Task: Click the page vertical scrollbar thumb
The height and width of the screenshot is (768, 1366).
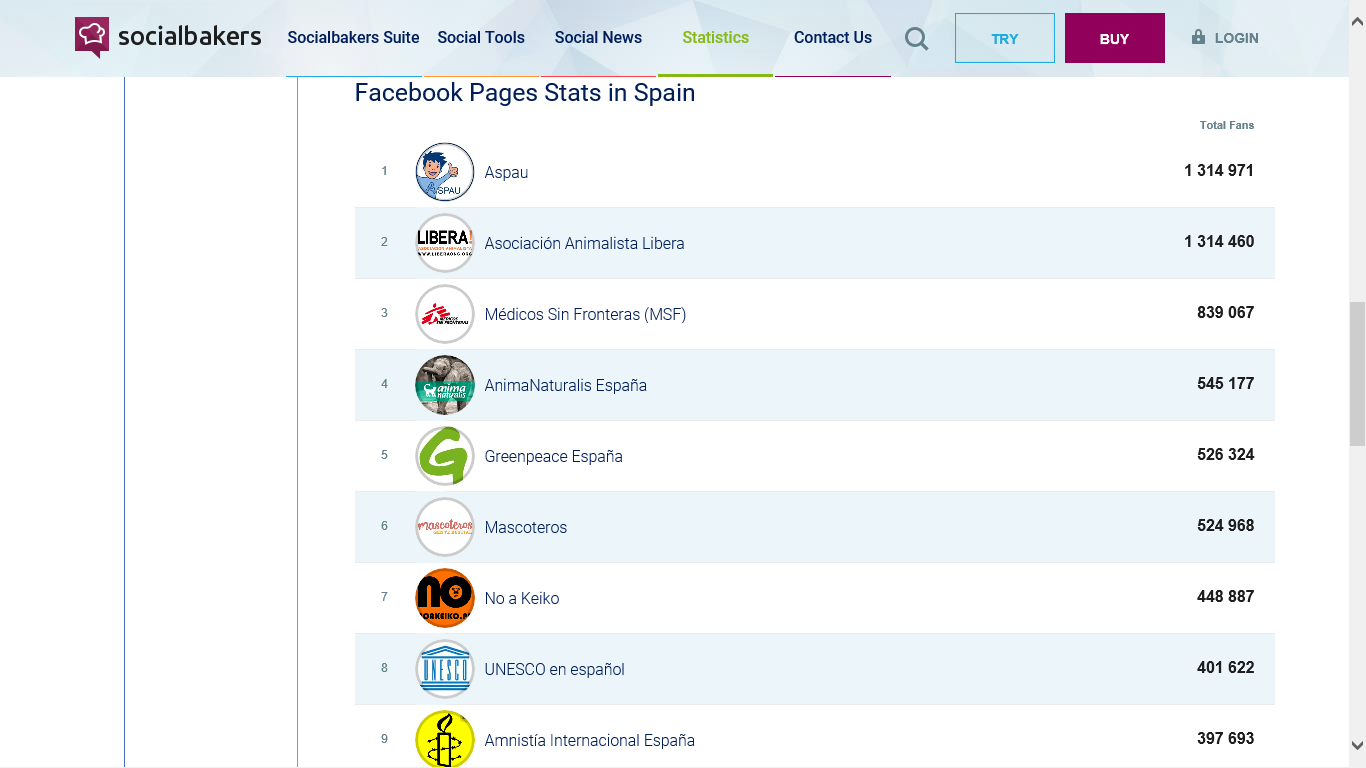Action: coord(1357,374)
